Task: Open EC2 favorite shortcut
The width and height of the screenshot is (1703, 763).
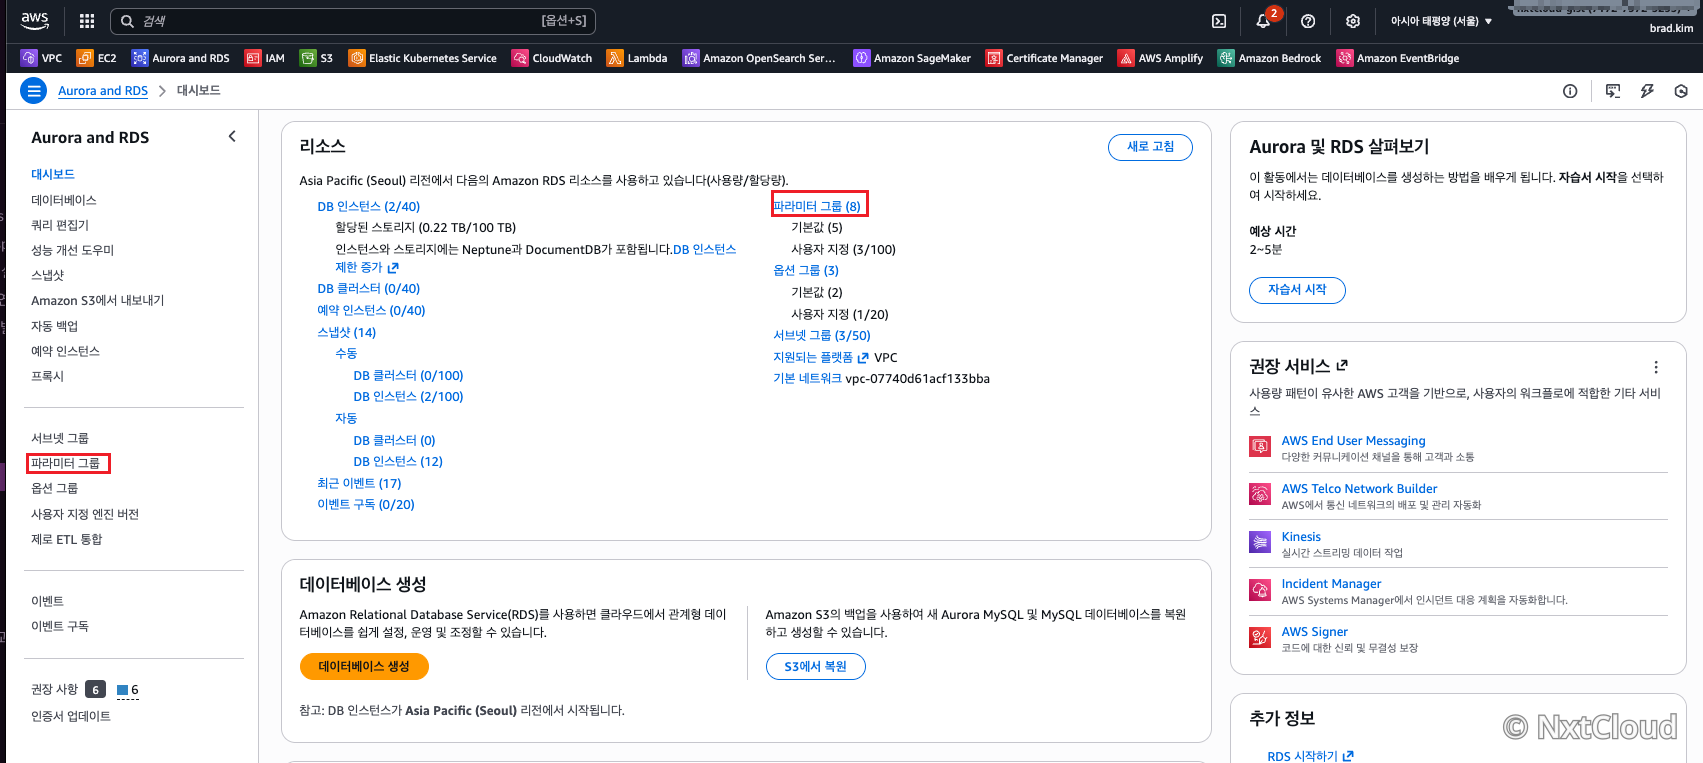Action: [97, 58]
